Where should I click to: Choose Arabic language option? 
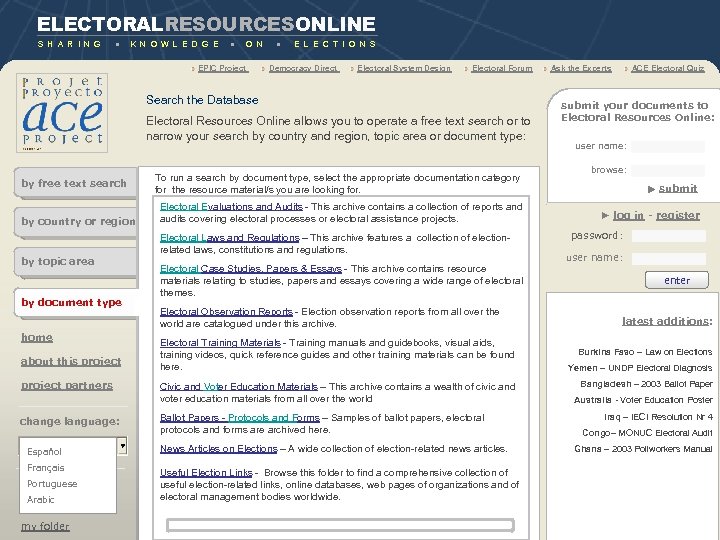coord(40,500)
